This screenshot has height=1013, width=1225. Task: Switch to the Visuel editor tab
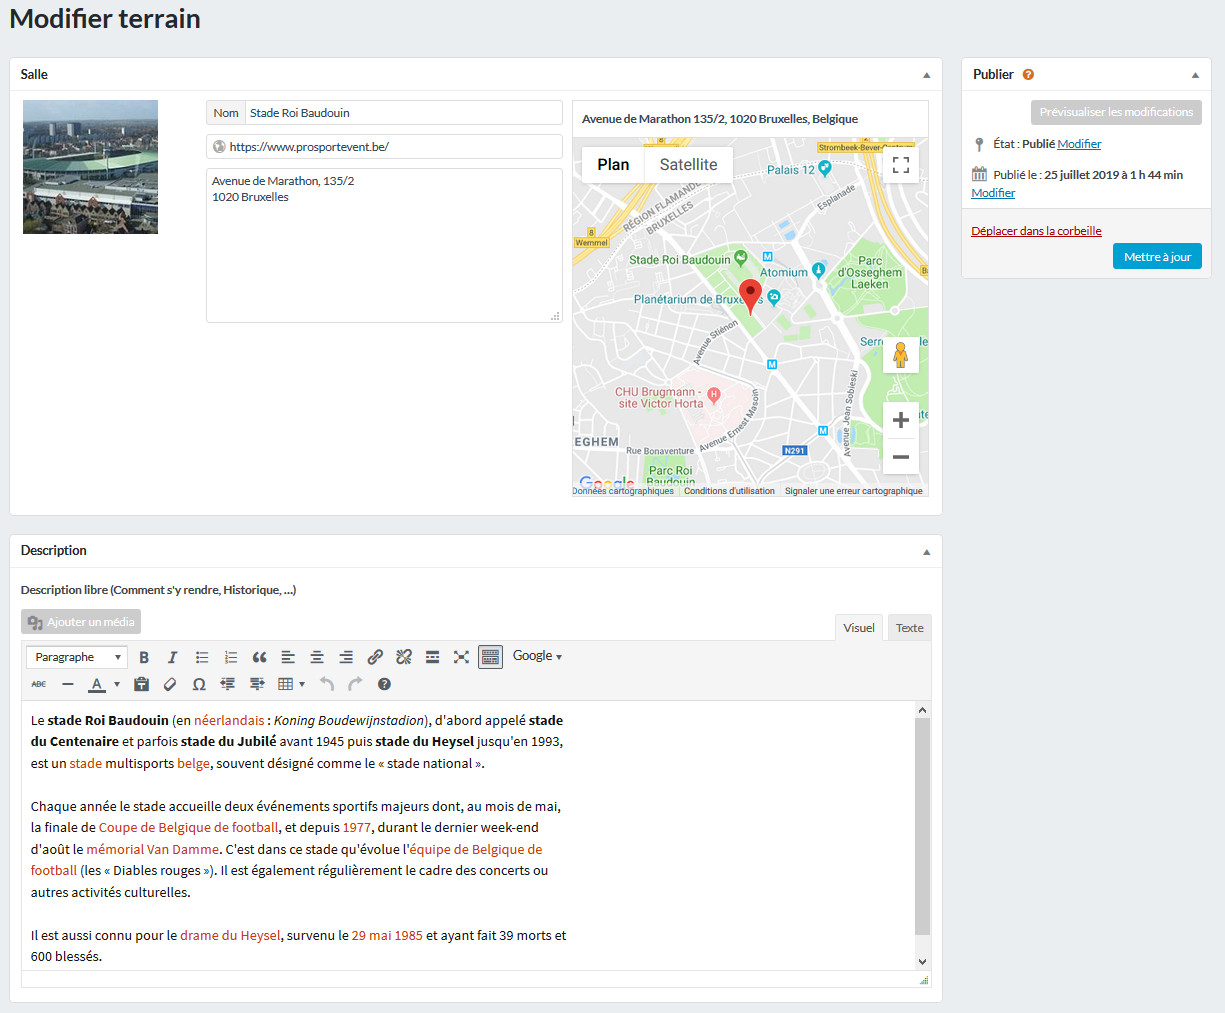coord(858,628)
